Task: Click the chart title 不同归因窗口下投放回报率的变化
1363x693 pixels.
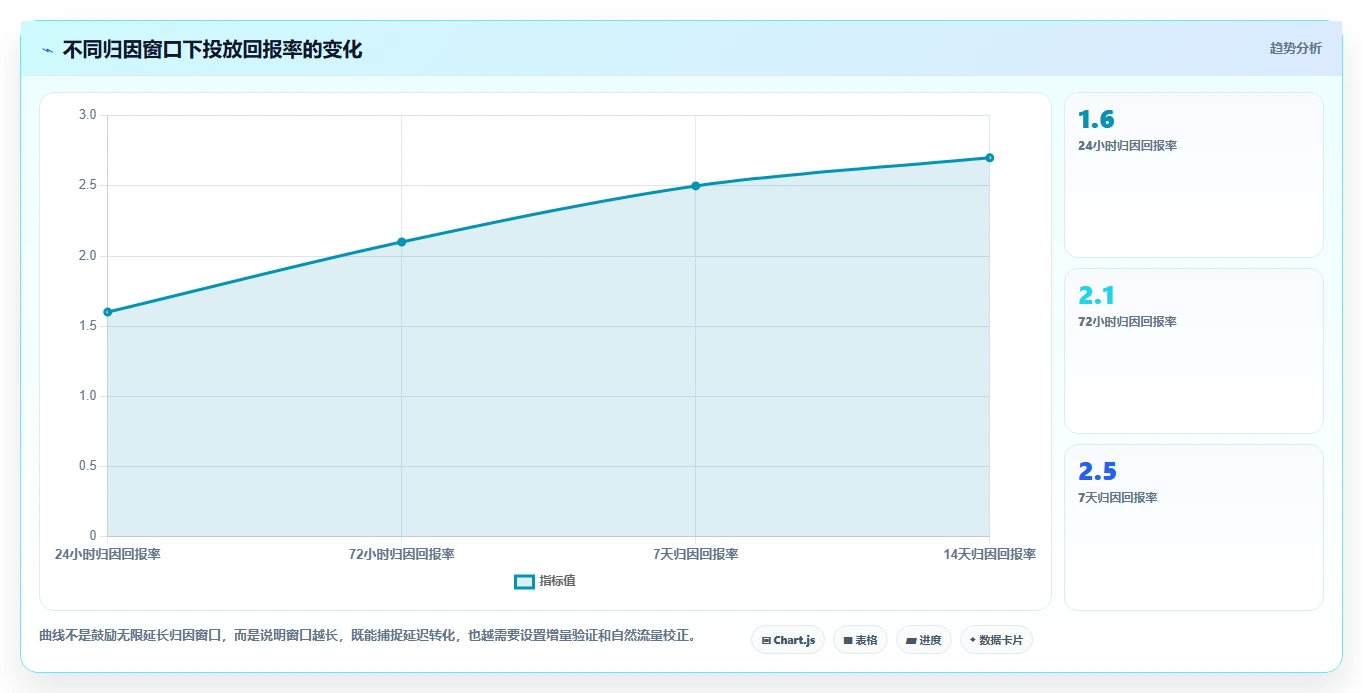Action: [212, 50]
